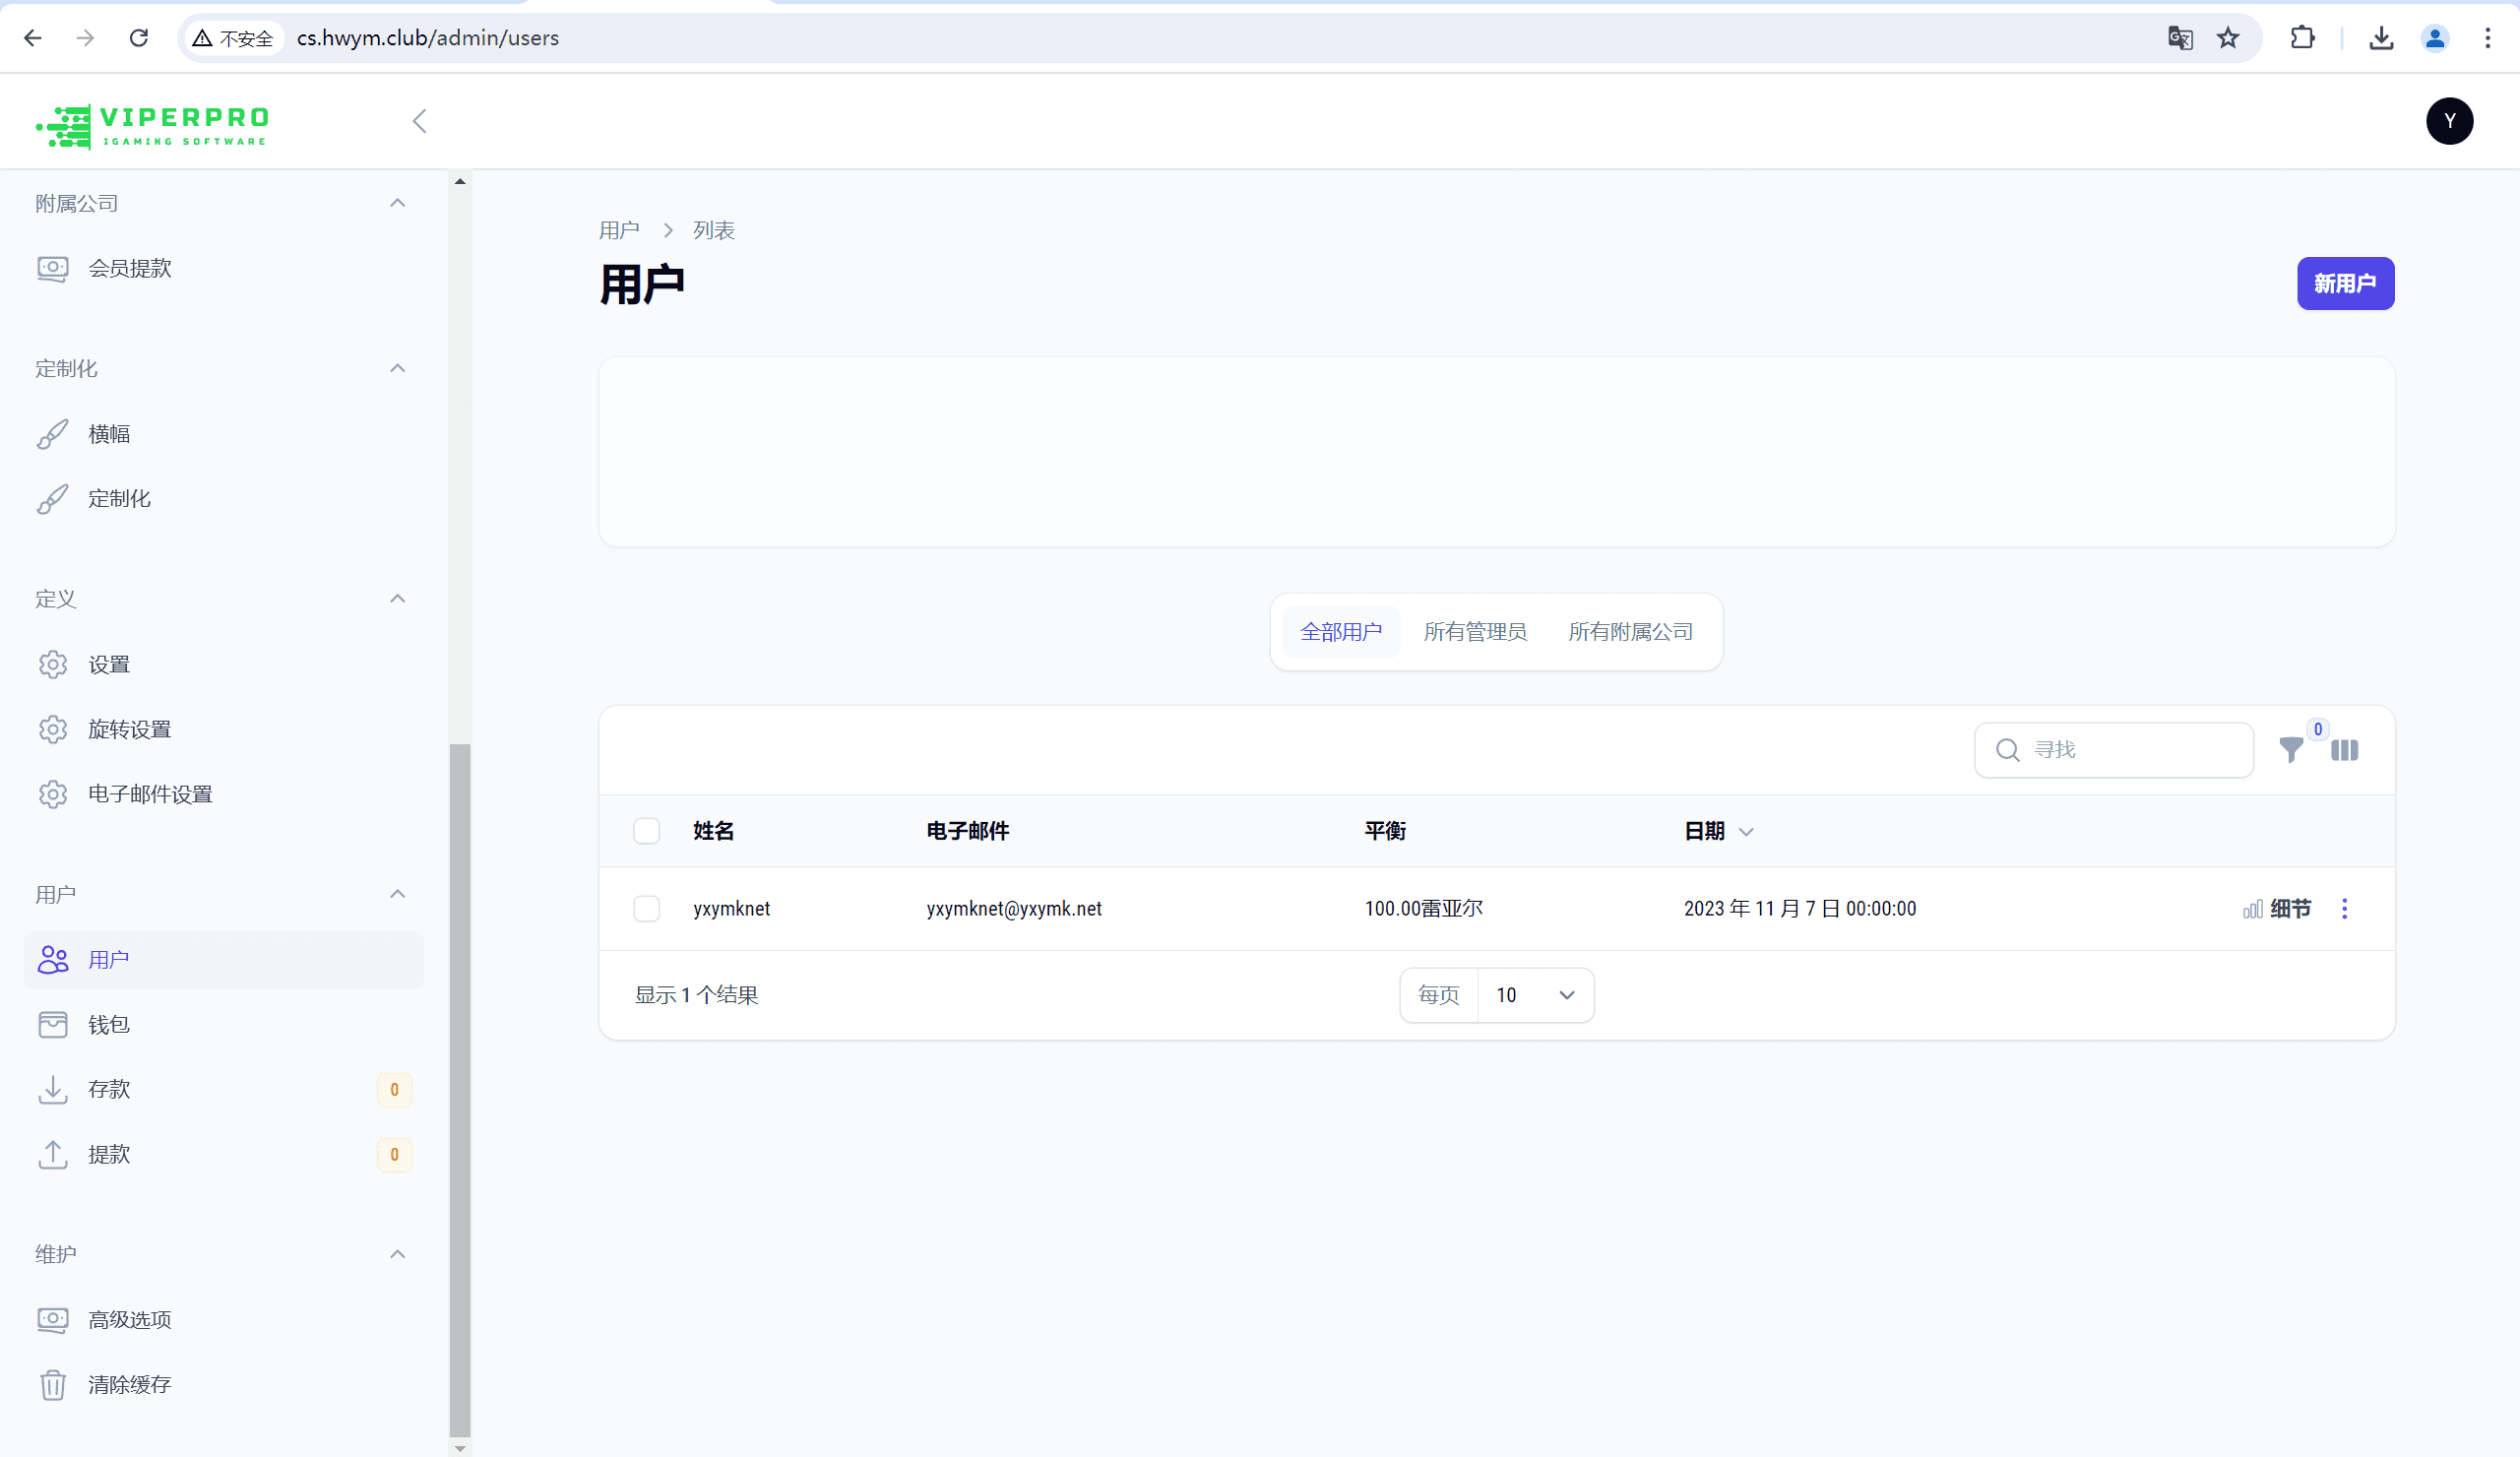Open the per-page dropdown showing 10

pyautogui.click(x=1534, y=995)
